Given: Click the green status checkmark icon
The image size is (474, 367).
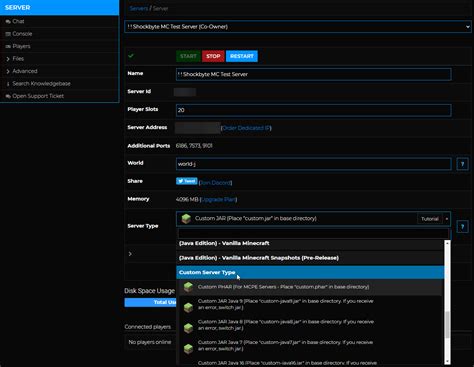Looking at the screenshot, I should pyautogui.click(x=131, y=56).
